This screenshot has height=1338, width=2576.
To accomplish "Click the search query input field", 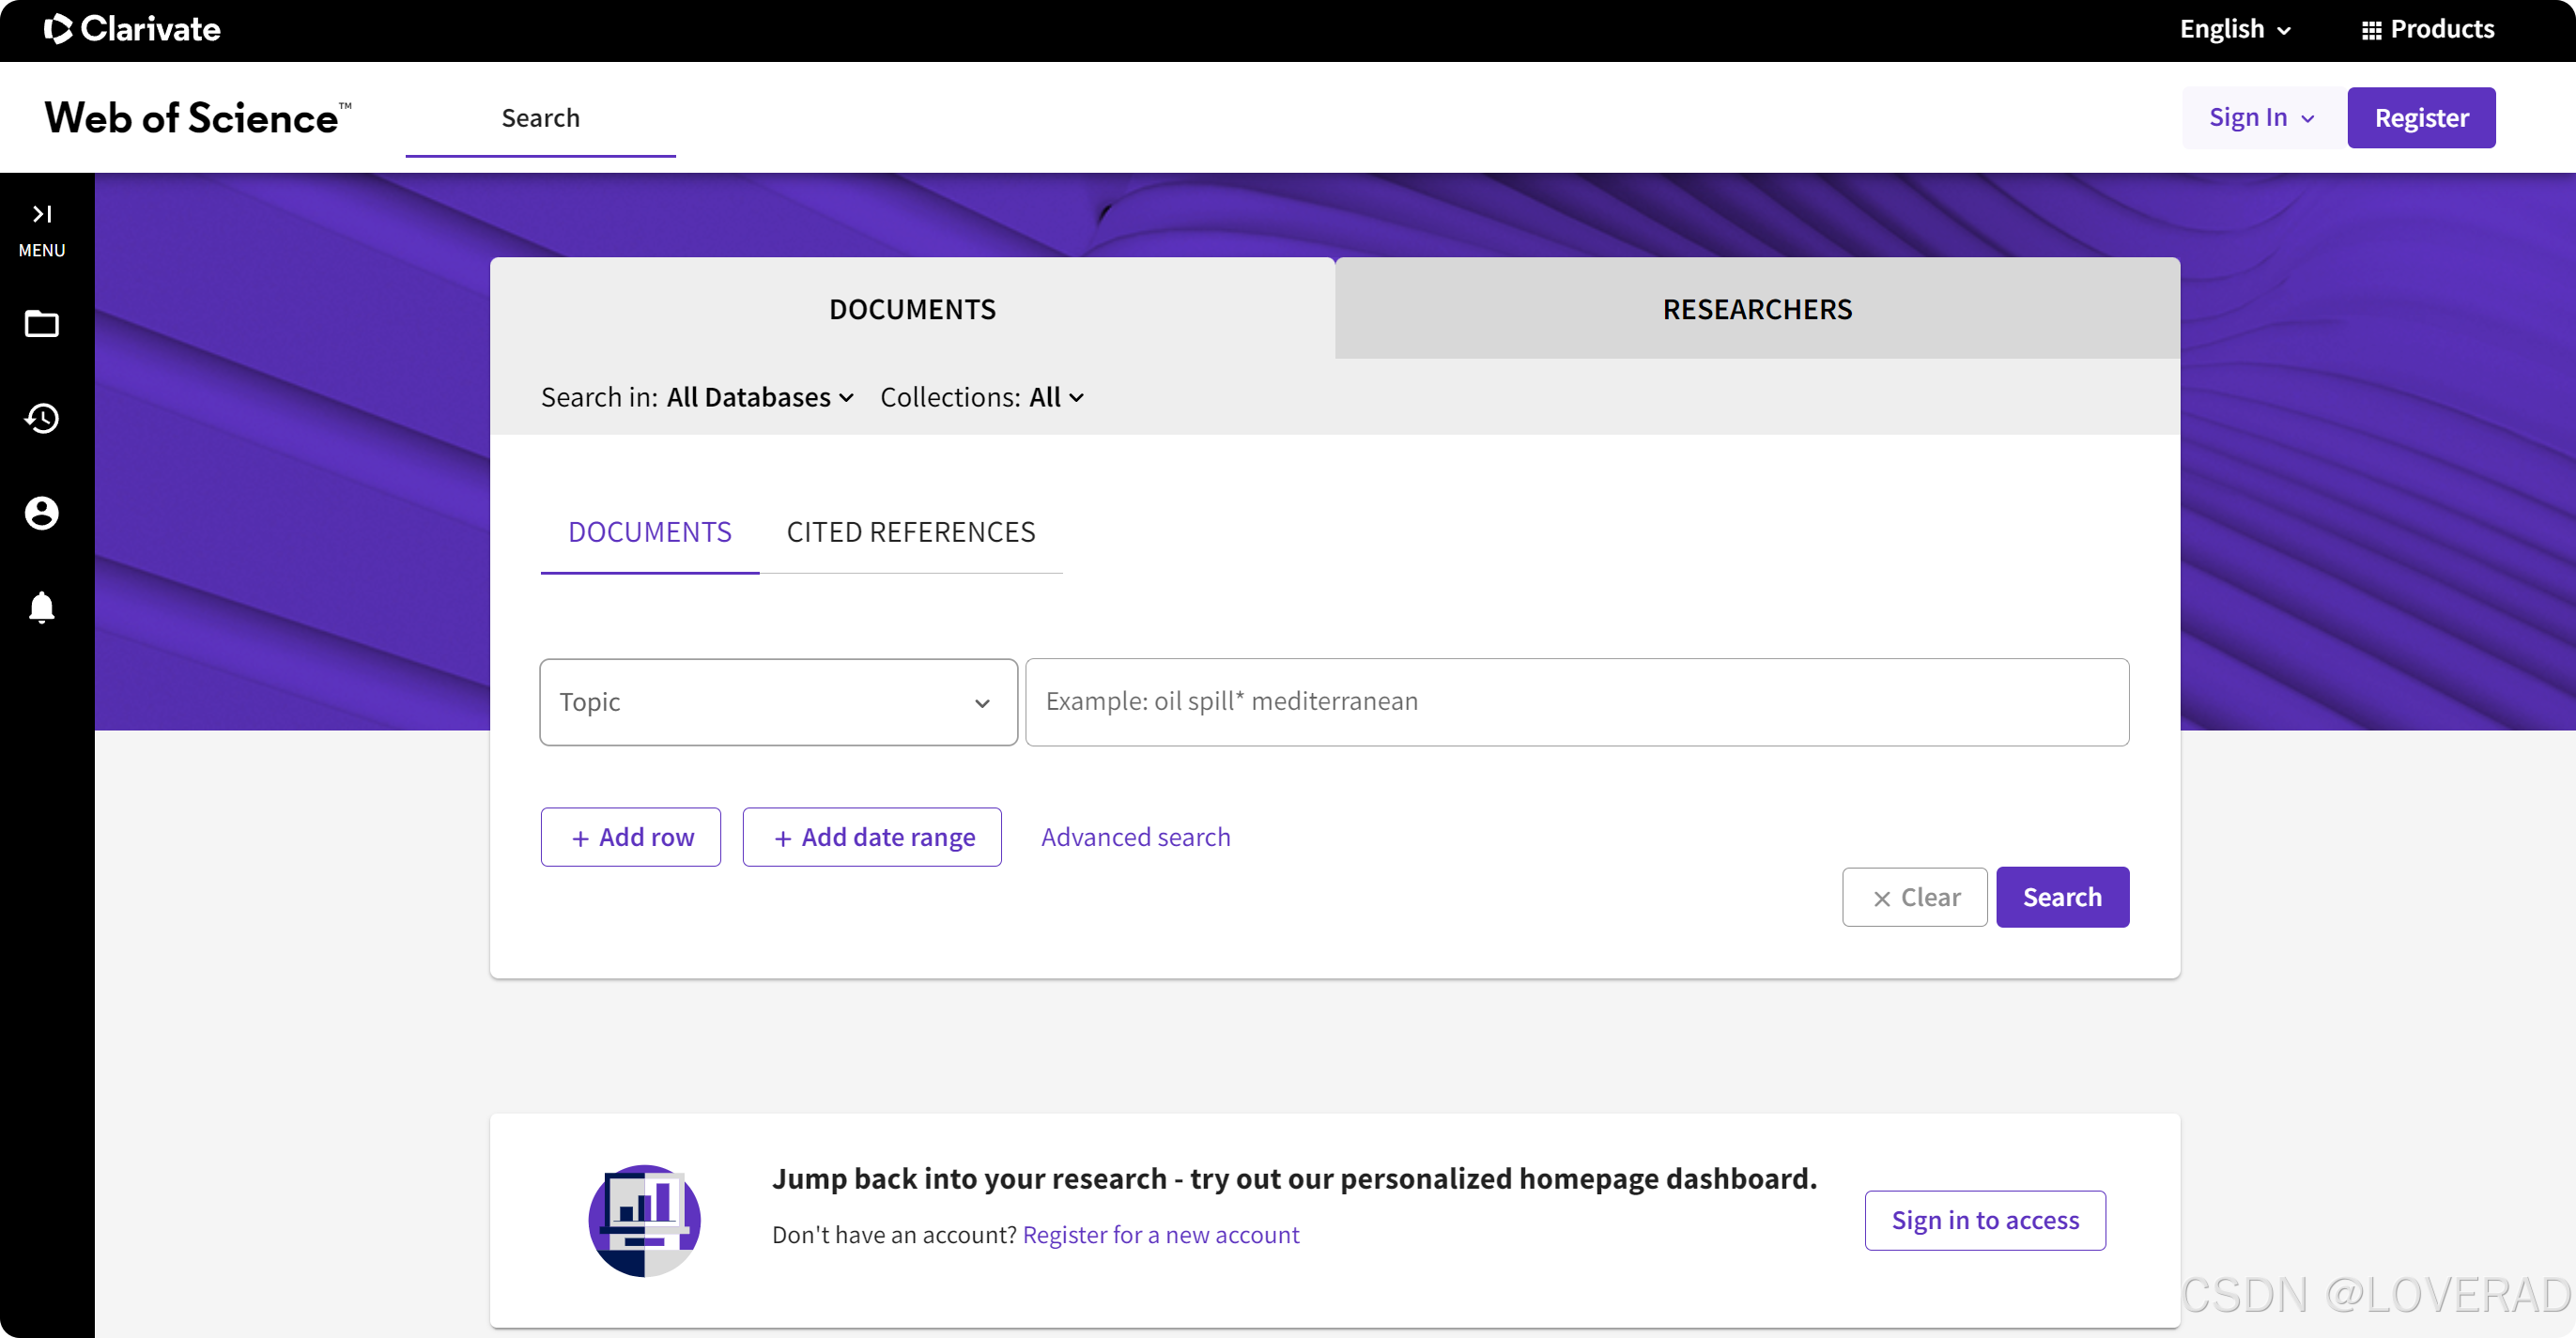I will (1576, 702).
